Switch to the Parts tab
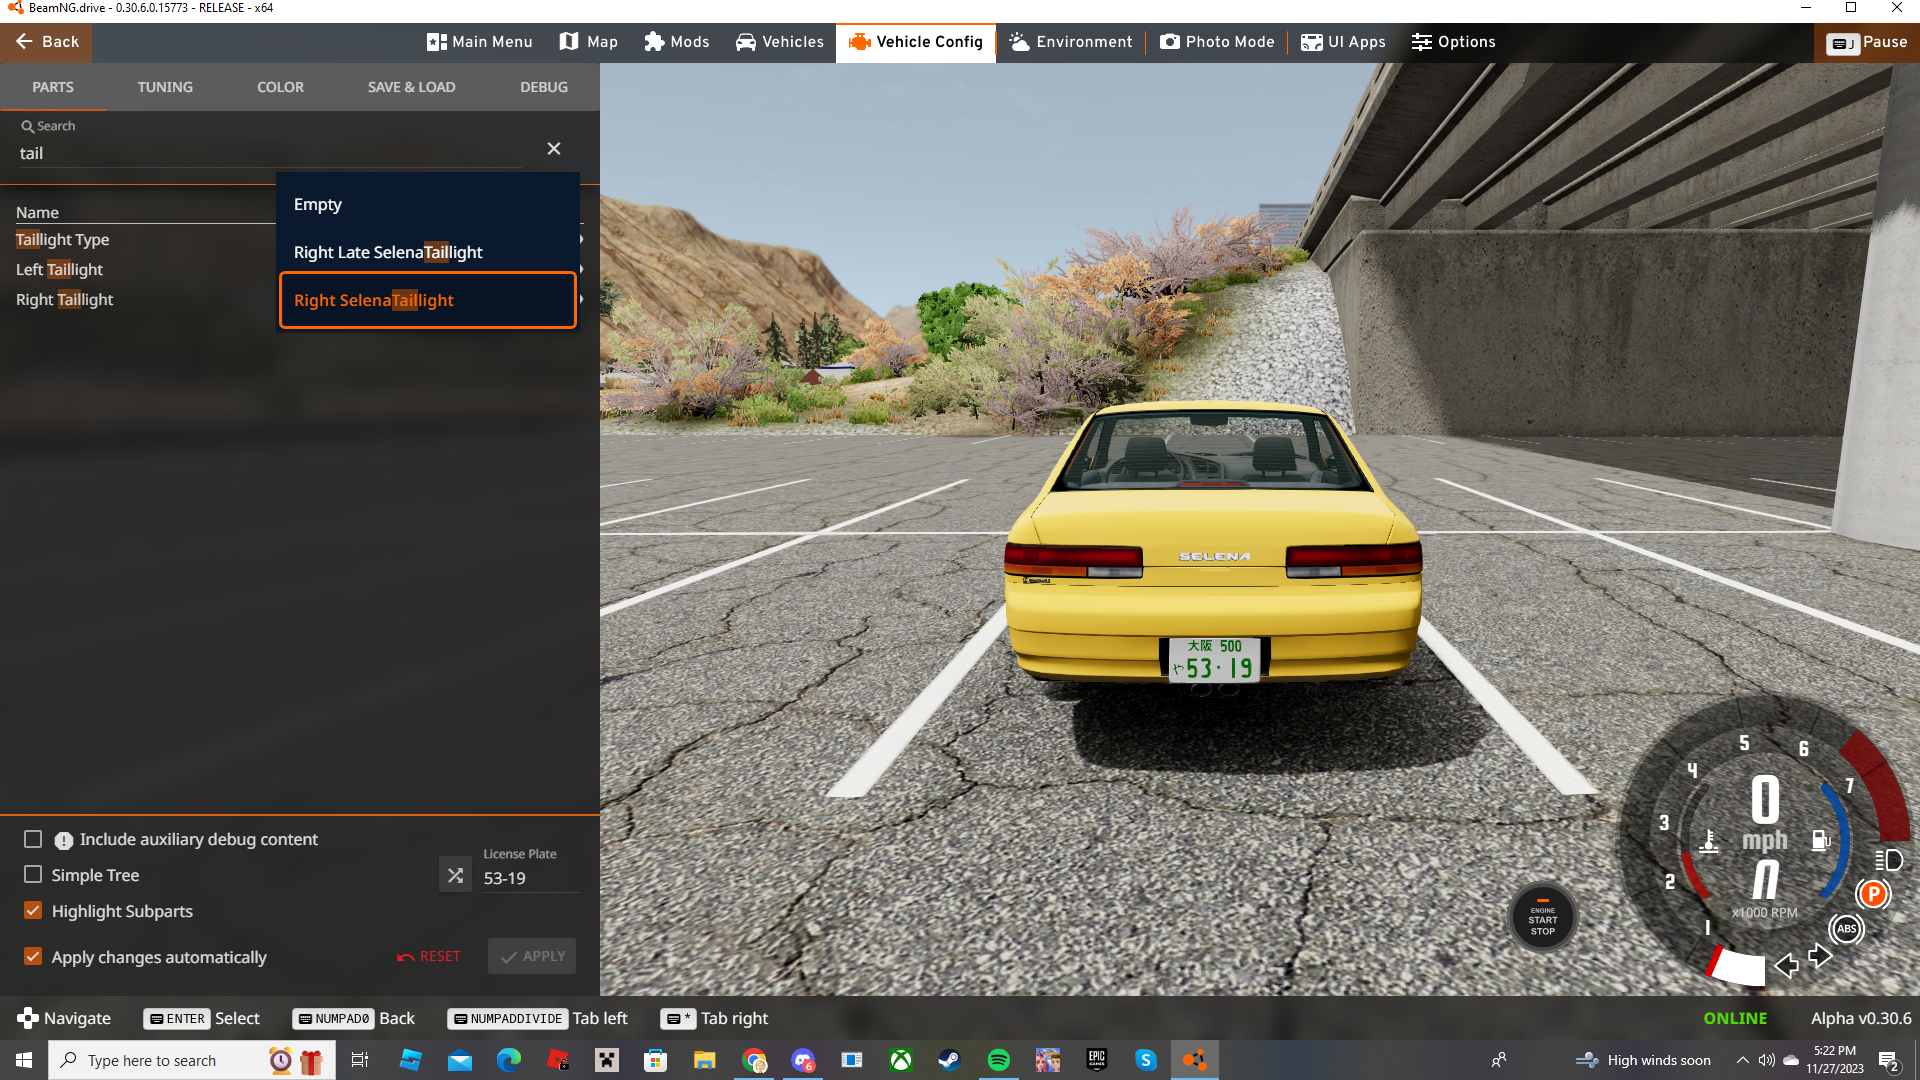Image resolution: width=1920 pixels, height=1080 pixels. (53, 87)
